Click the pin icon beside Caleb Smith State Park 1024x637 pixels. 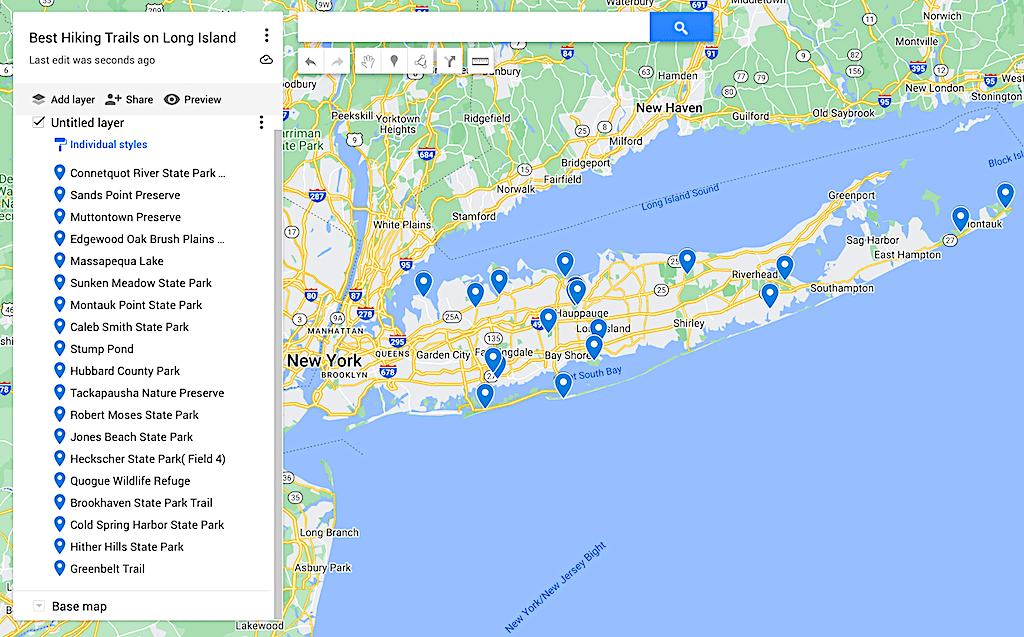59,326
